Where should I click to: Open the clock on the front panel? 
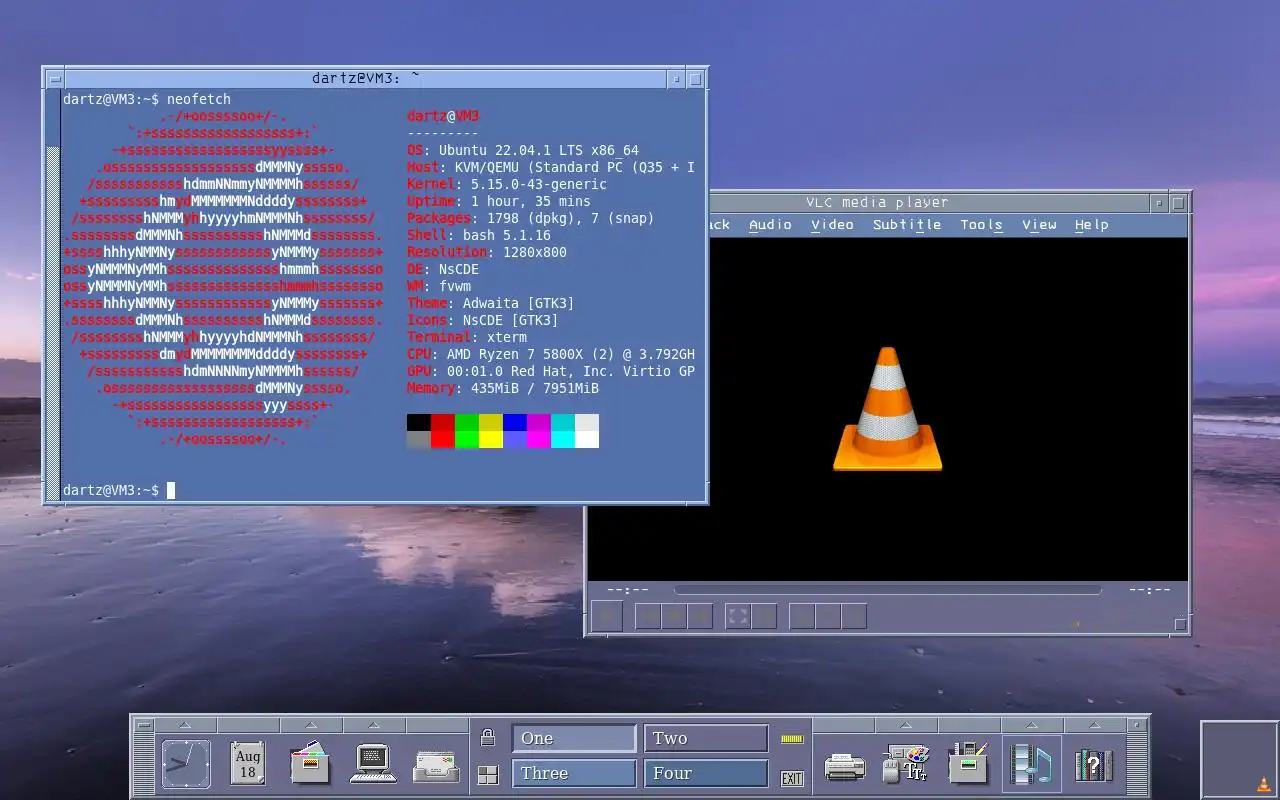186,765
